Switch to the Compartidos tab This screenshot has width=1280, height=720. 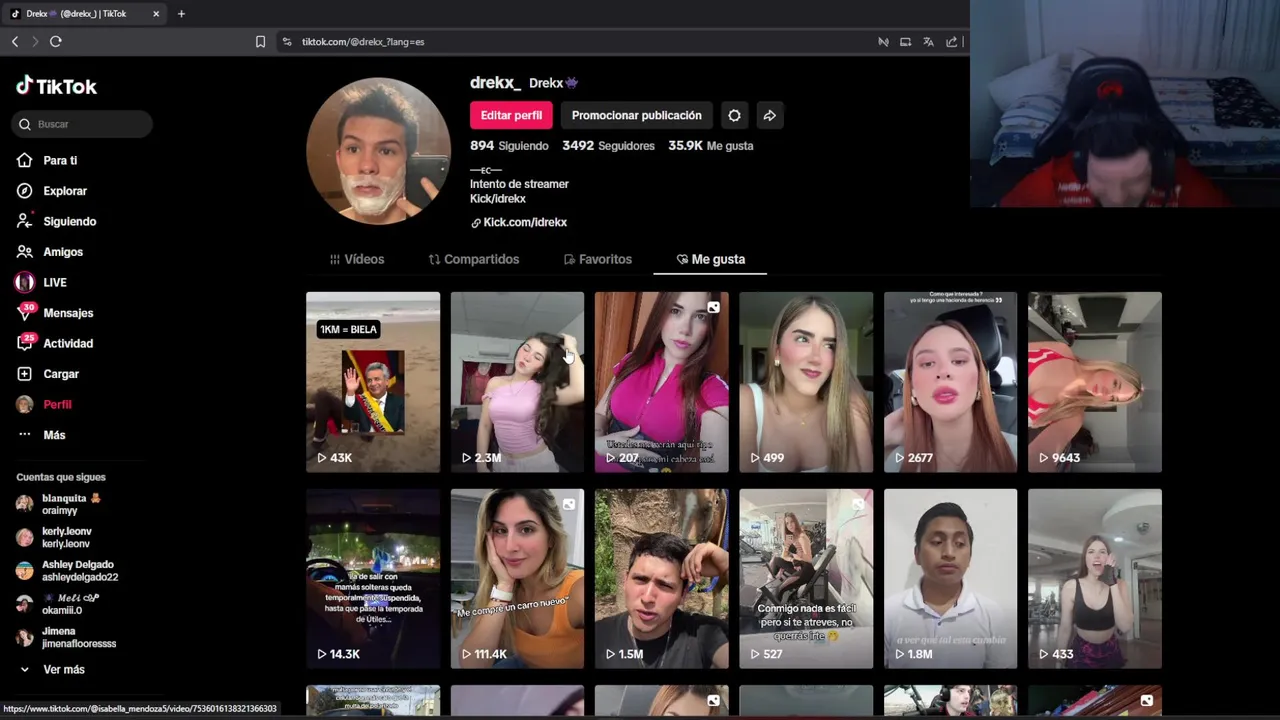(474, 259)
